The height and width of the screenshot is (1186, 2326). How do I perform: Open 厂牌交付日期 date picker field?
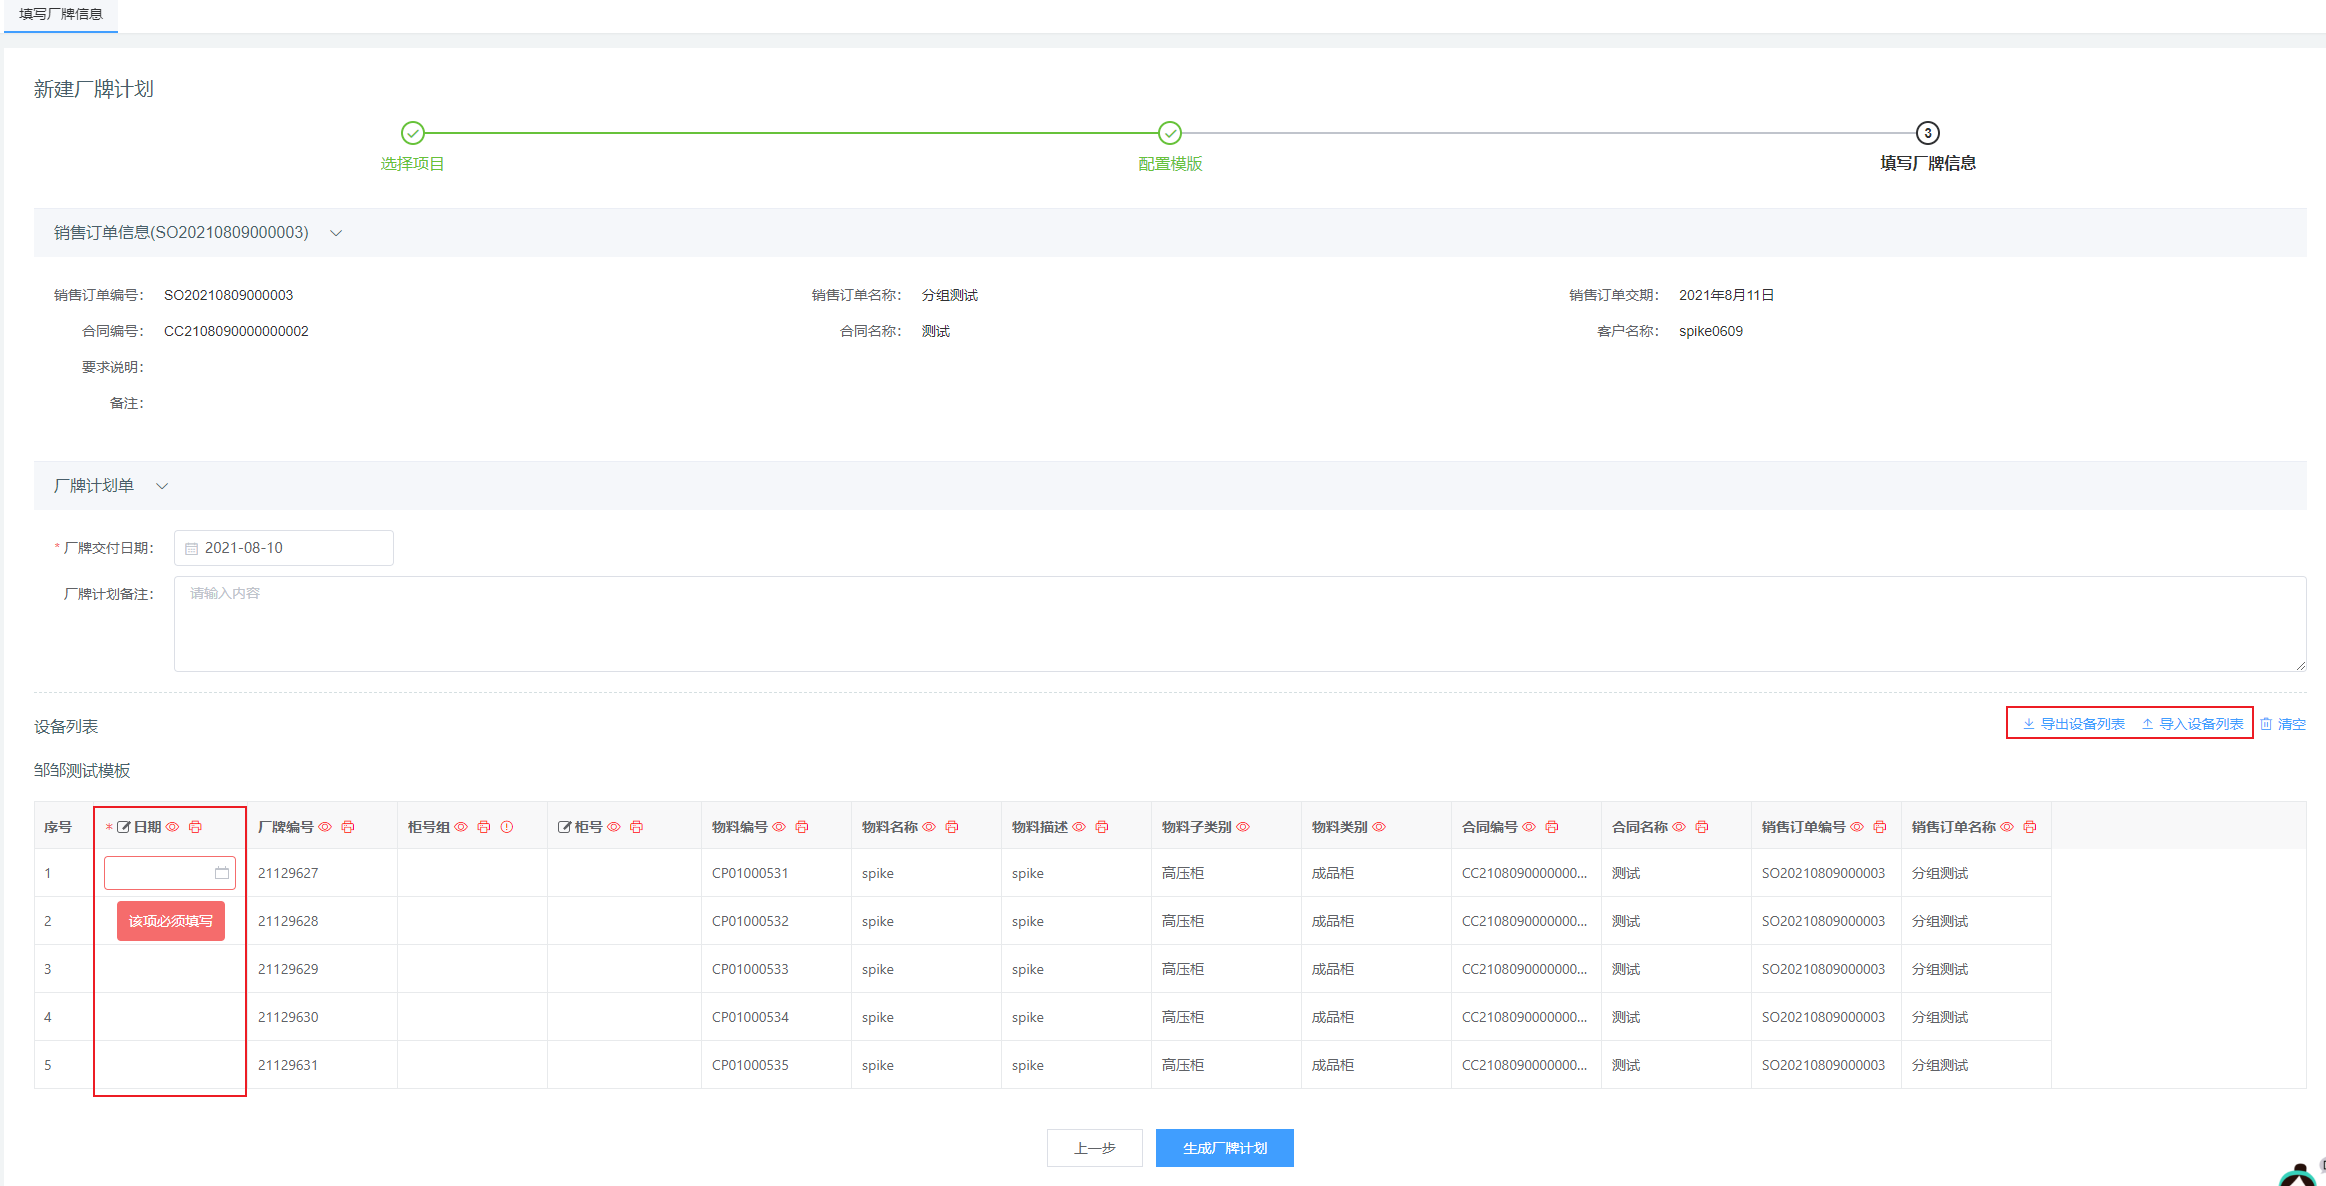point(284,548)
